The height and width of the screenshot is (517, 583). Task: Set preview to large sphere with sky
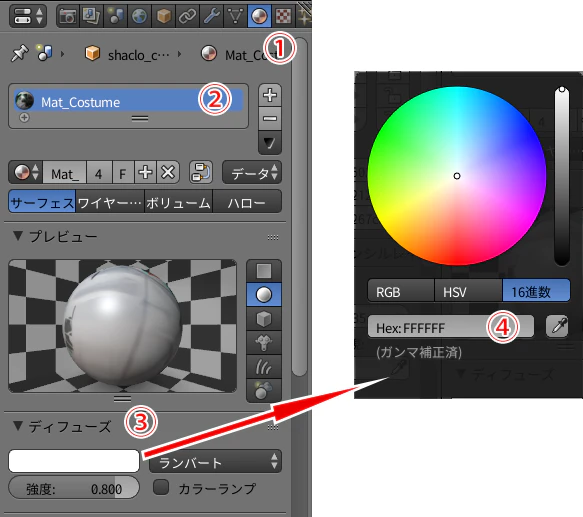pyautogui.click(x=264, y=390)
